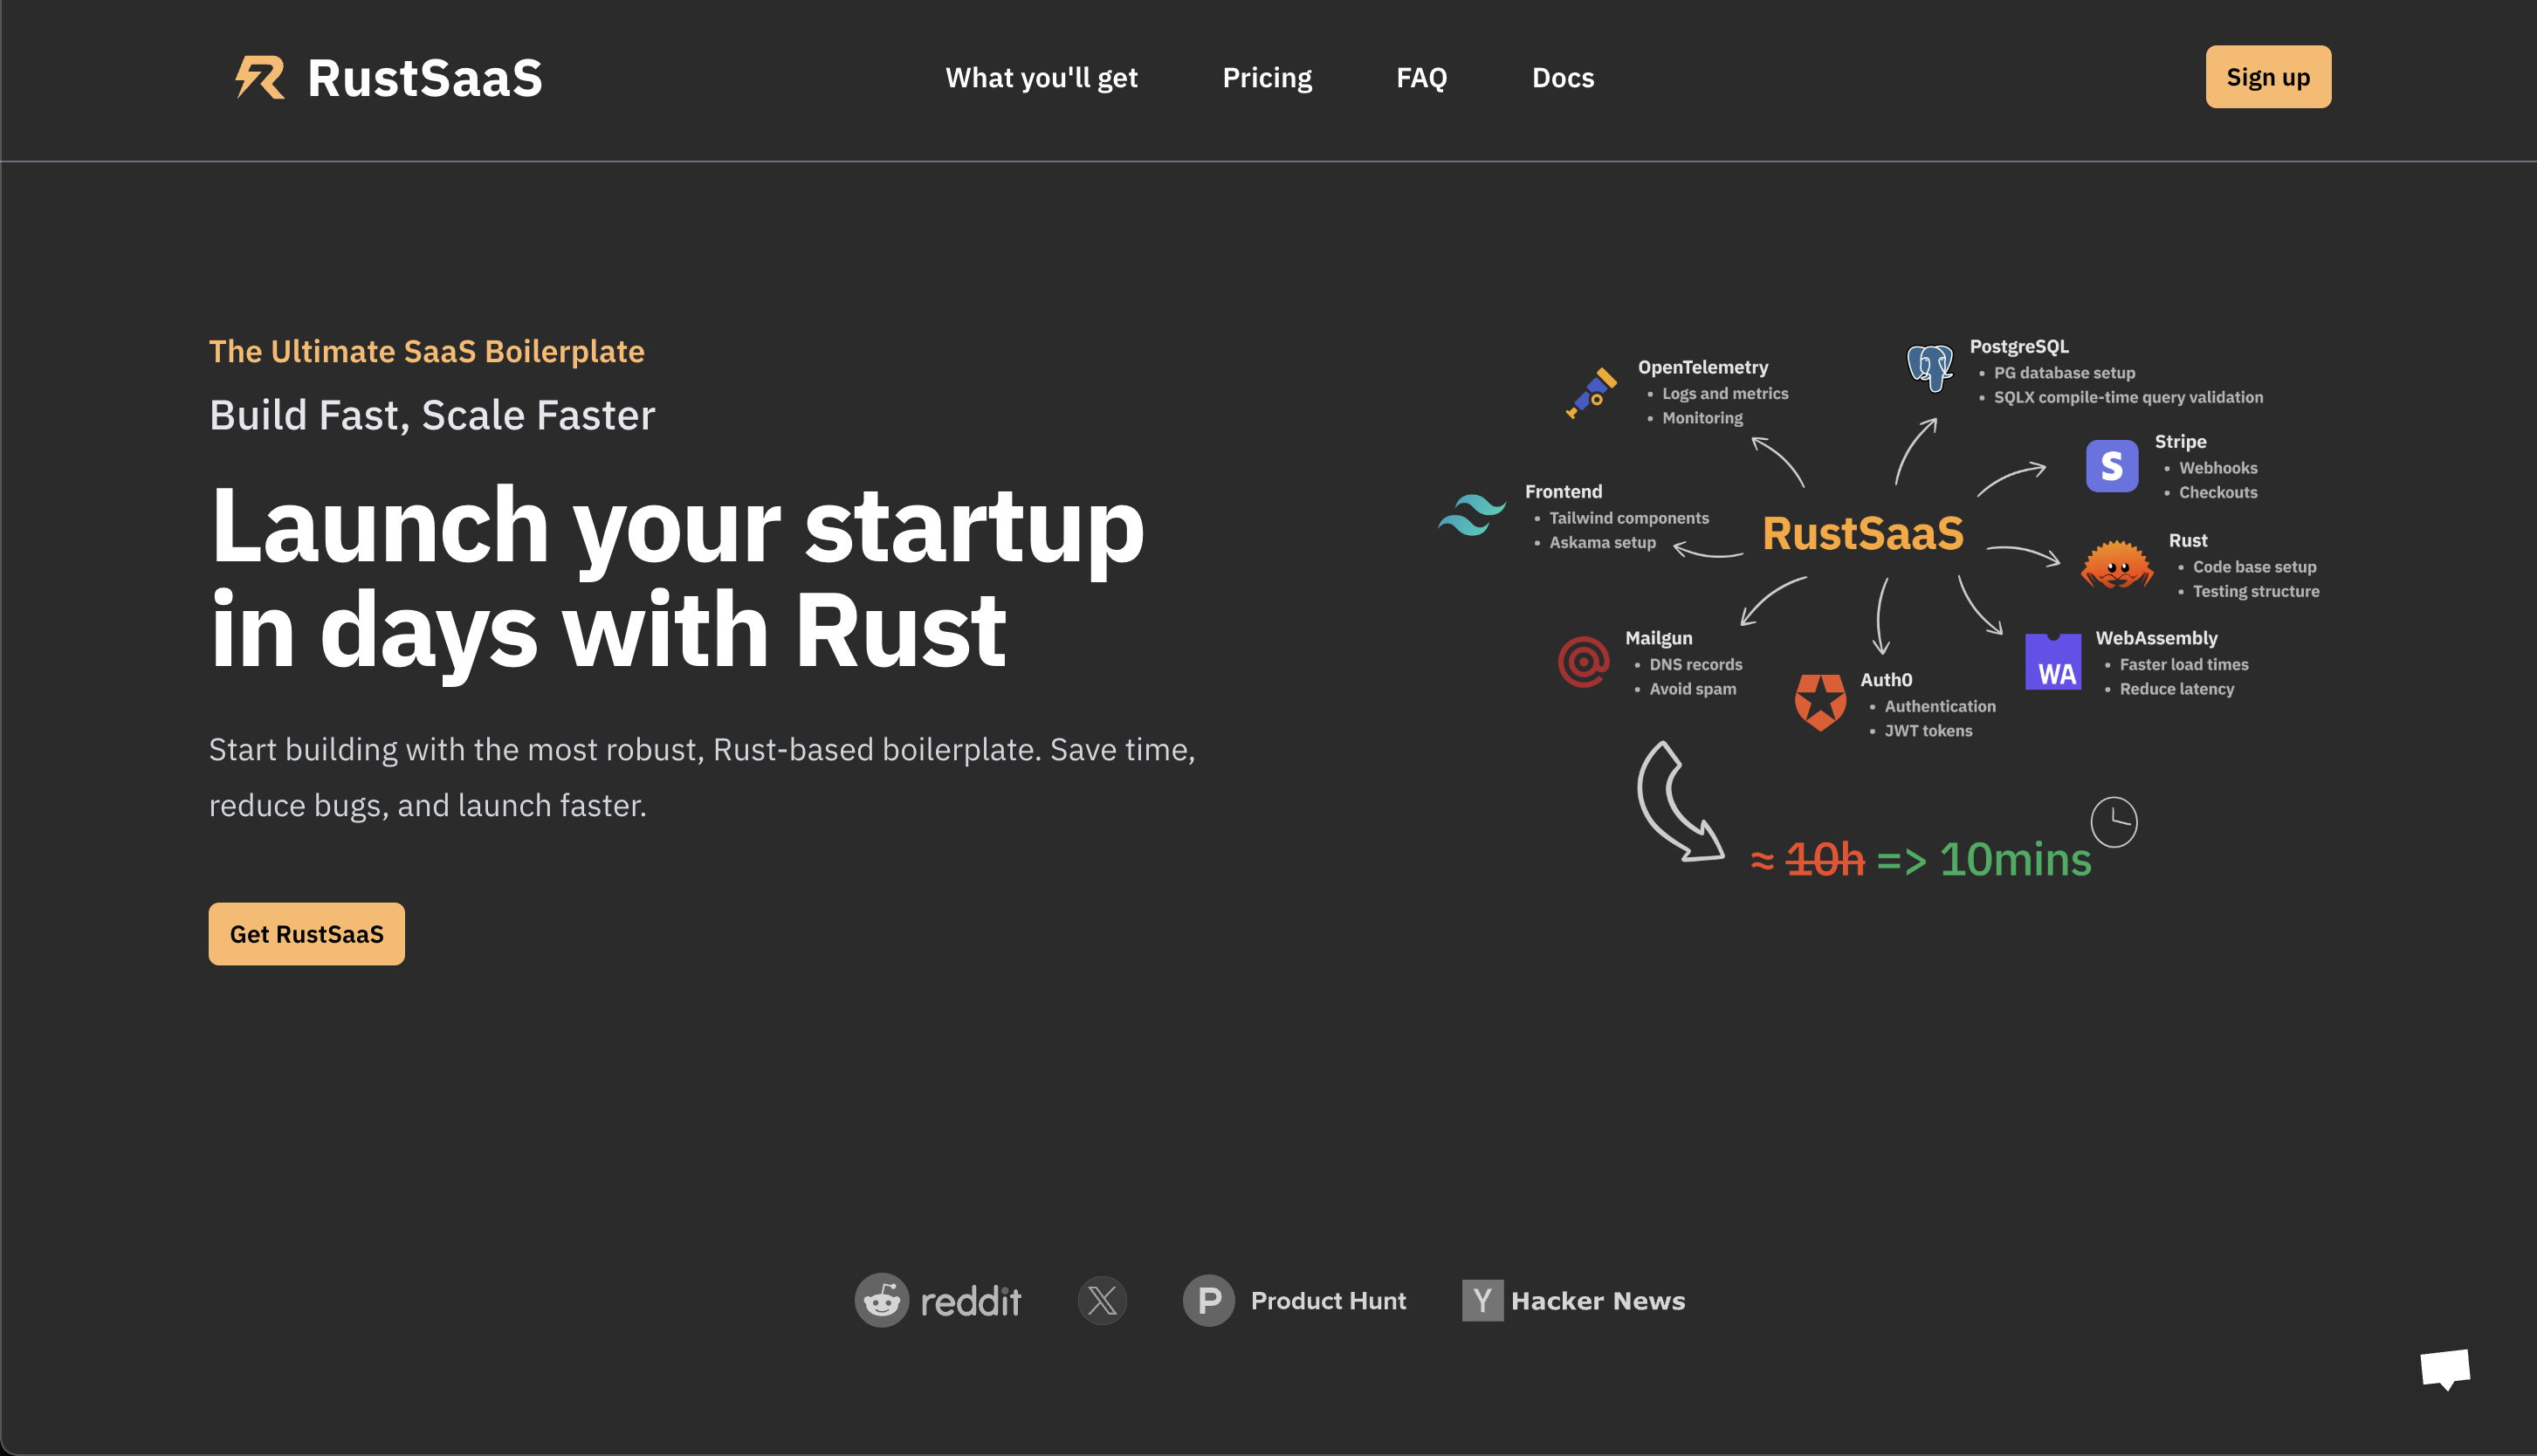Click the 'Start building with the most robust' paragraph

point(702,777)
